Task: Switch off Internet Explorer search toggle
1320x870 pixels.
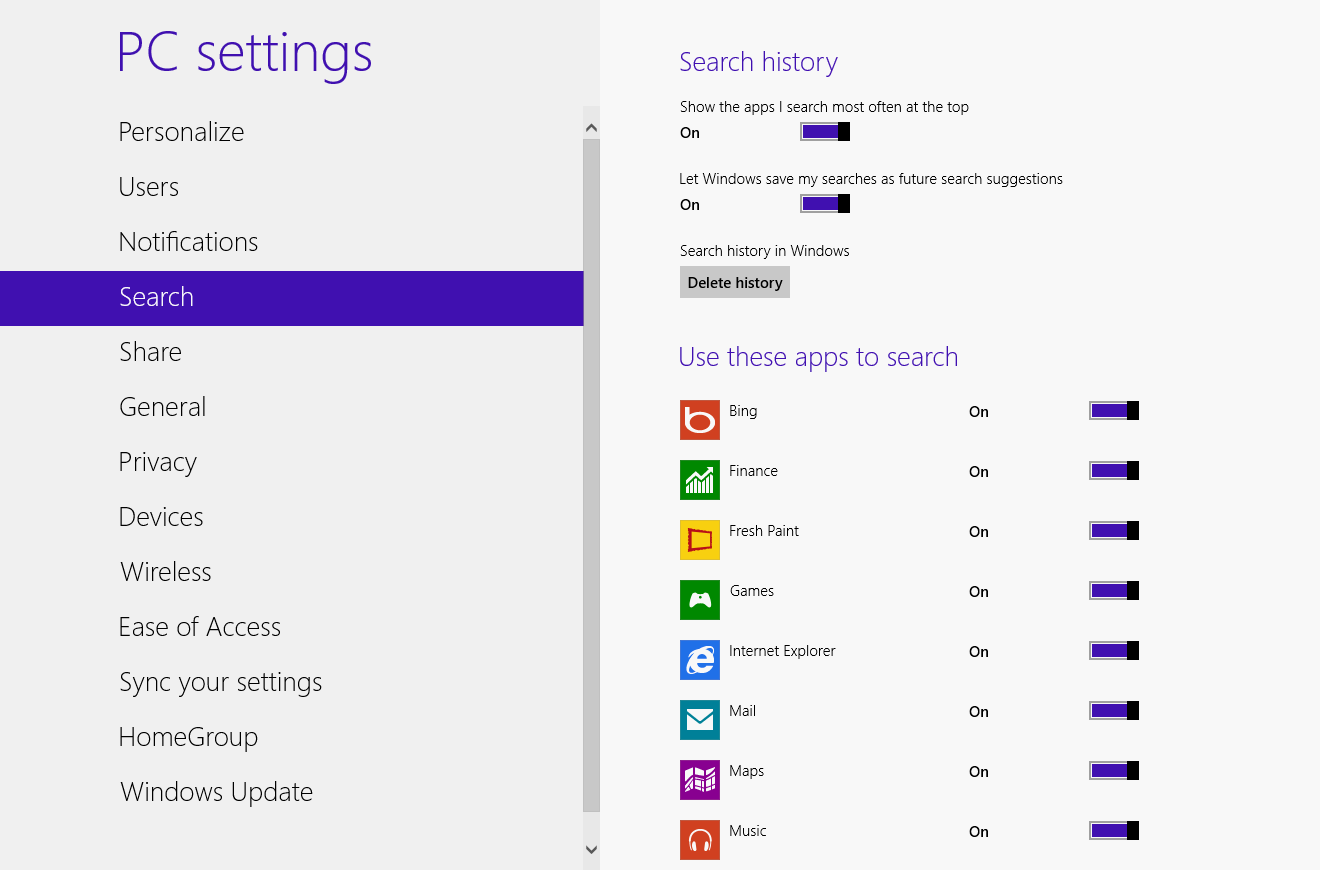Action: [x=1114, y=651]
